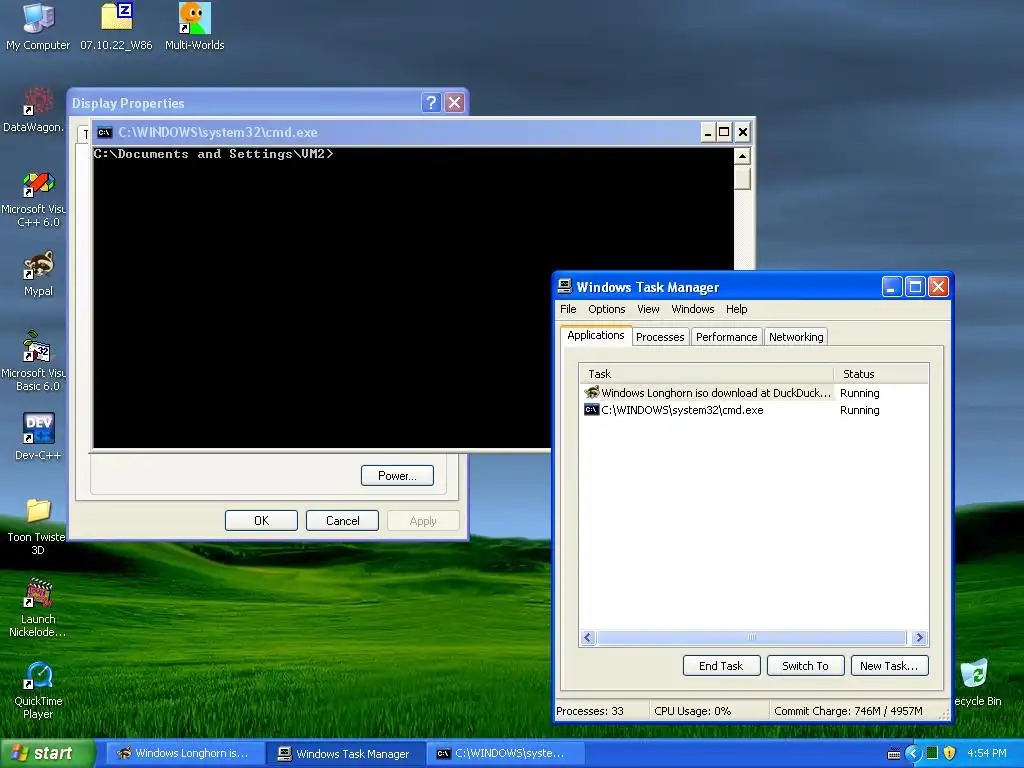Click Commit Charge status bar text

tap(848, 711)
